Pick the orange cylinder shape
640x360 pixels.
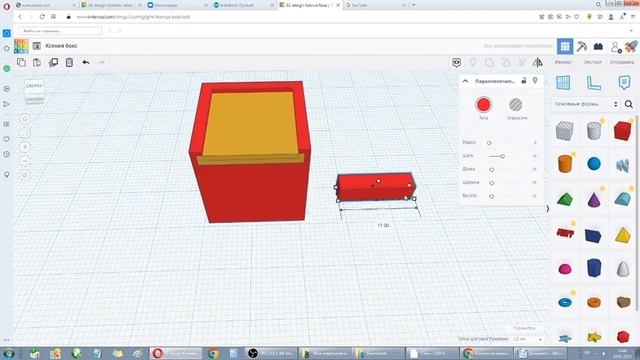pos(565,164)
